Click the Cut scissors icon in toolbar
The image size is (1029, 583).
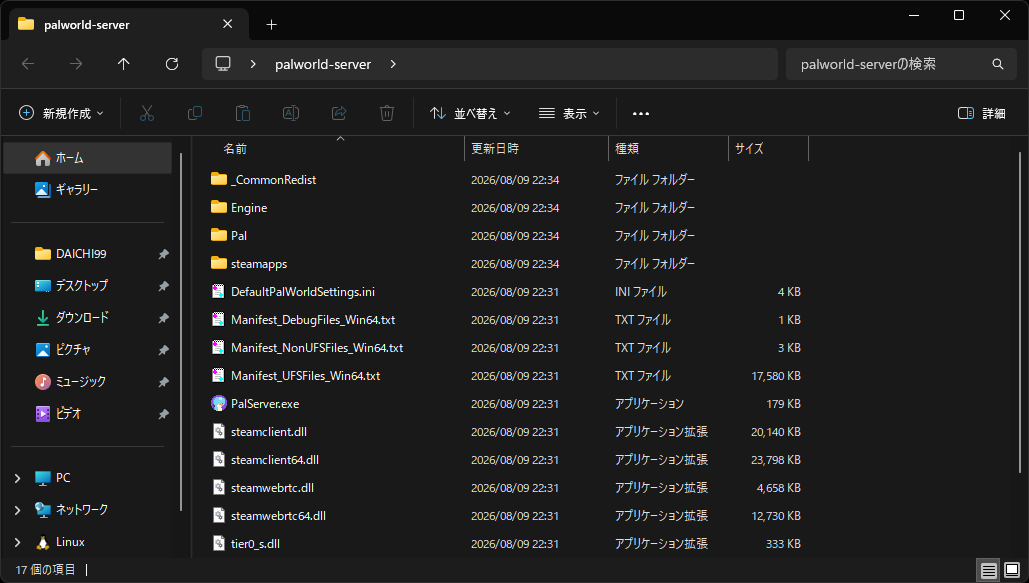pos(146,114)
